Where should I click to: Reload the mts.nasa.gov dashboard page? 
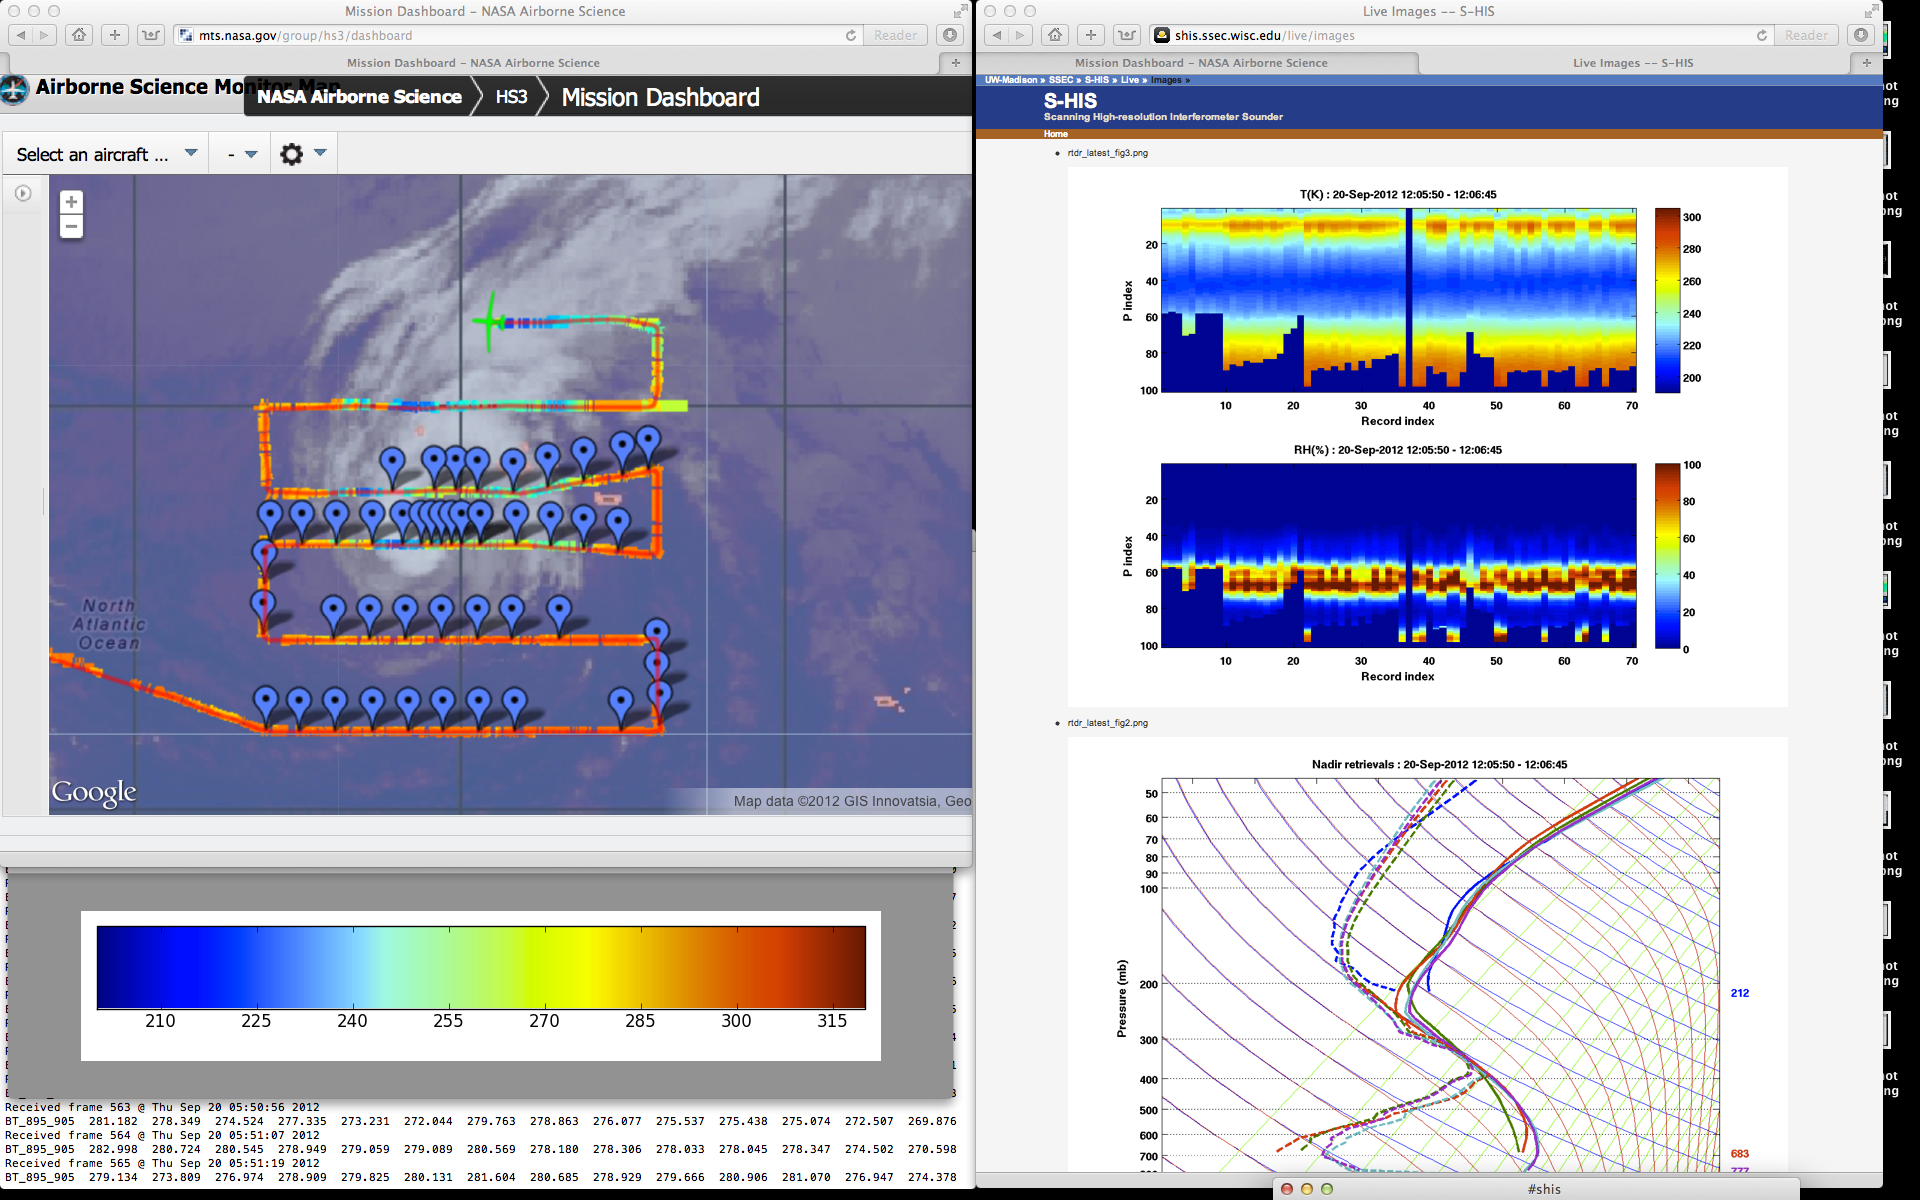pos(851,35)
